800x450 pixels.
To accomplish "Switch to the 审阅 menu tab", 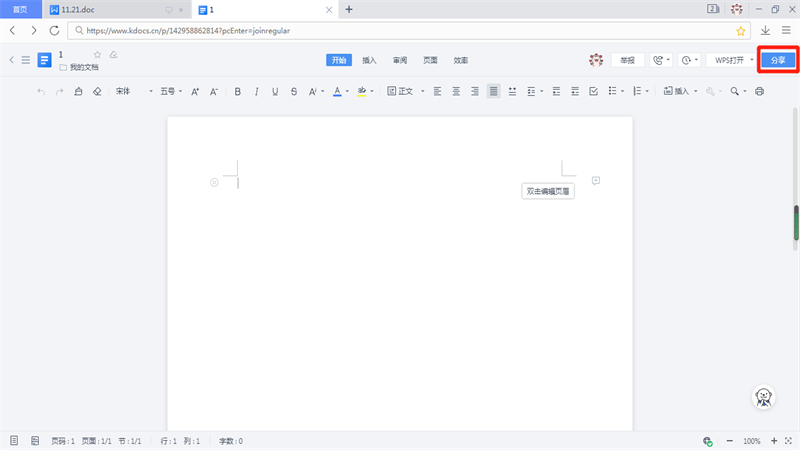I will click(399, 60).
